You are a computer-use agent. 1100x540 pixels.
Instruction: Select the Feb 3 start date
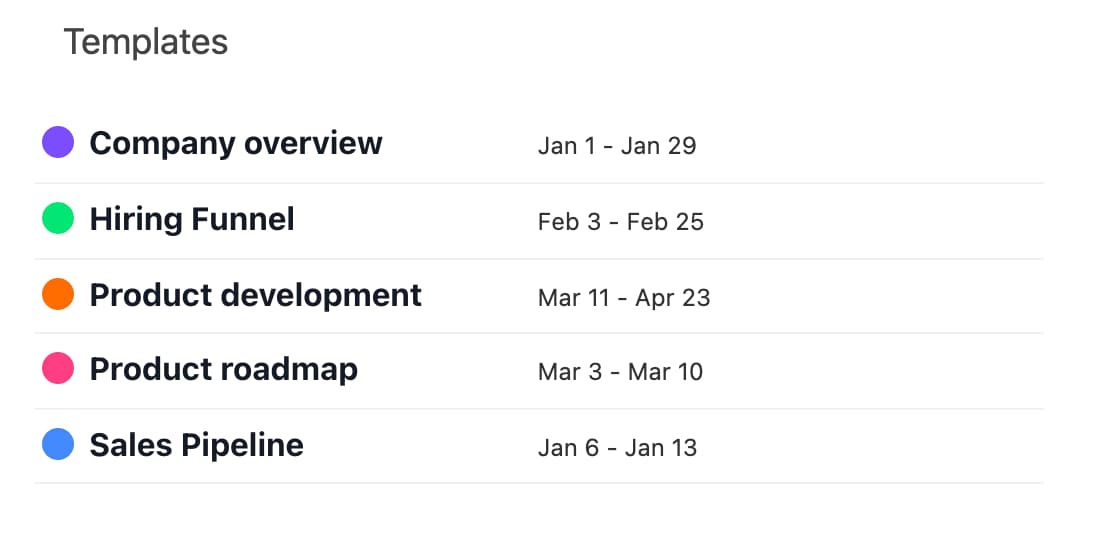569,222
